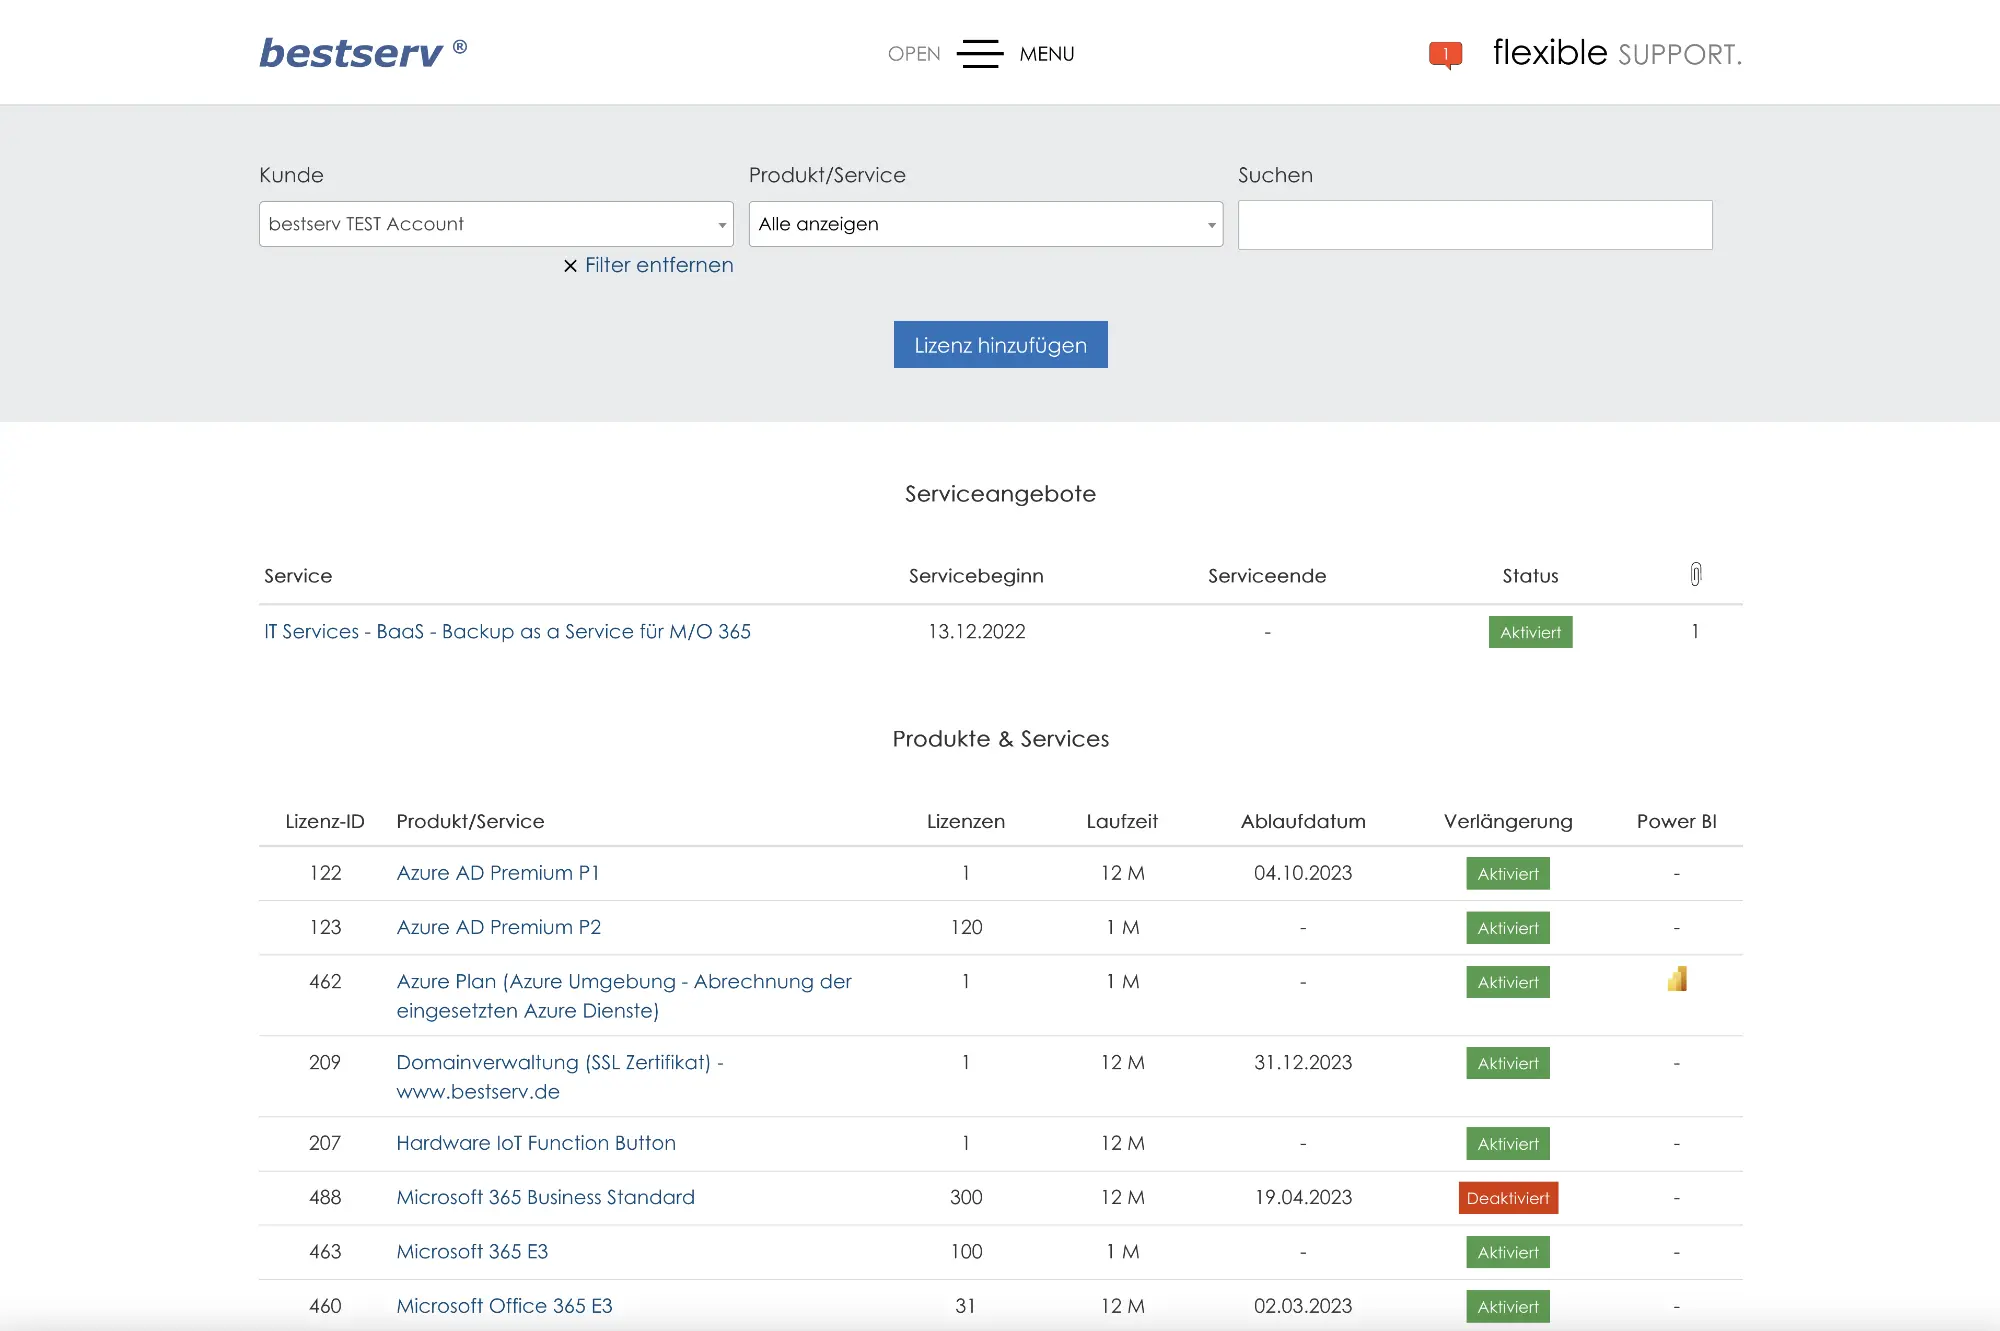Click Aktiviert badge for Hardware IoT row
Screen dimensions: 2000x1331
(x=1508, y=1144)
